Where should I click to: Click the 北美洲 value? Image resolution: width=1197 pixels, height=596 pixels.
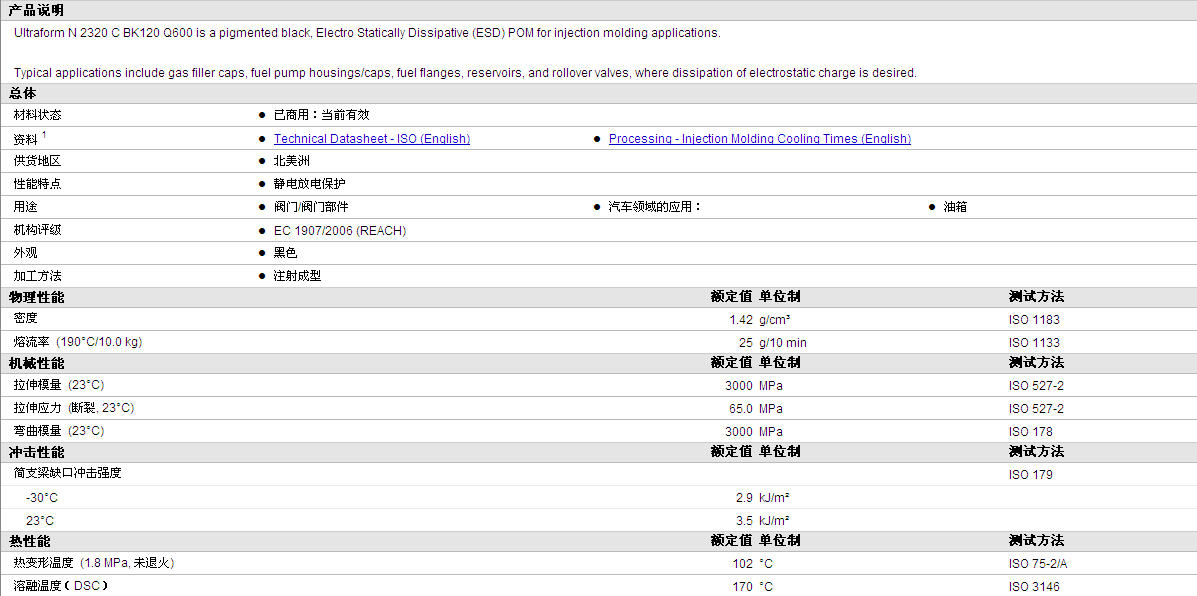tap(292, 161)
